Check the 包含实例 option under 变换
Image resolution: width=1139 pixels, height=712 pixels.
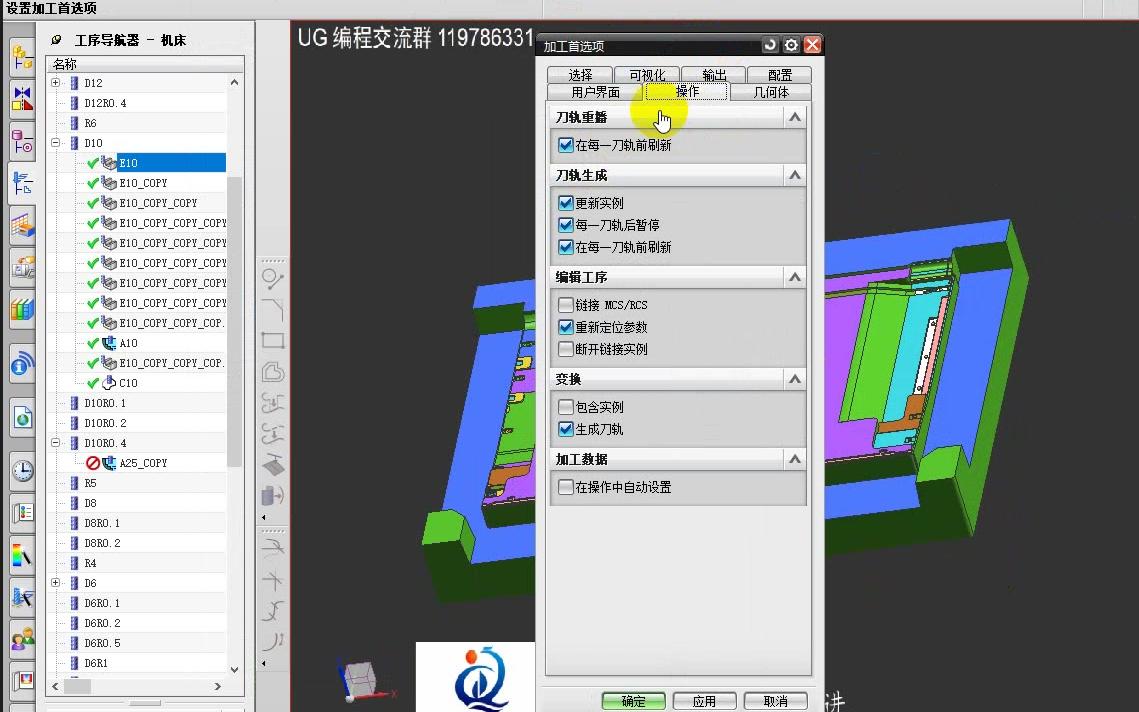tap(566, 406)
